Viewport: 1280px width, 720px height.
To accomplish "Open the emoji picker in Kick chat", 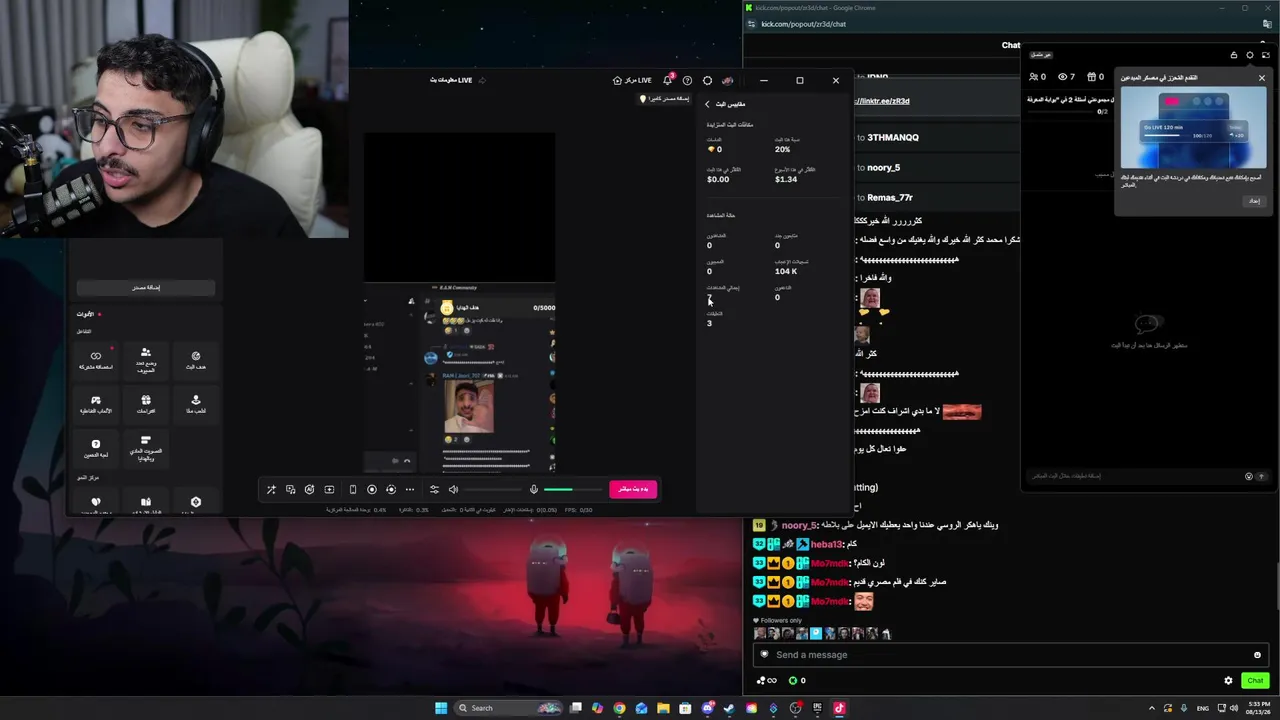I will tap(1257, 655).
